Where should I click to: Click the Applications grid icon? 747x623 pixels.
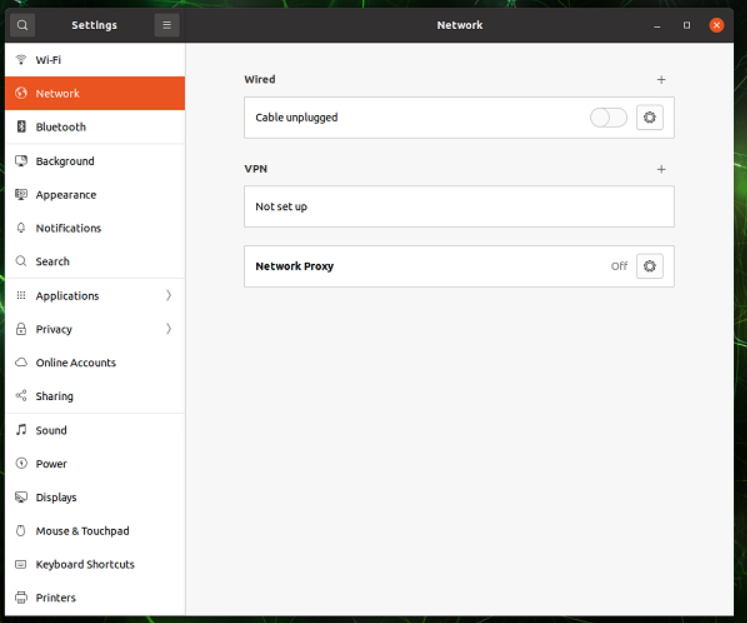[x=21, y=295]
